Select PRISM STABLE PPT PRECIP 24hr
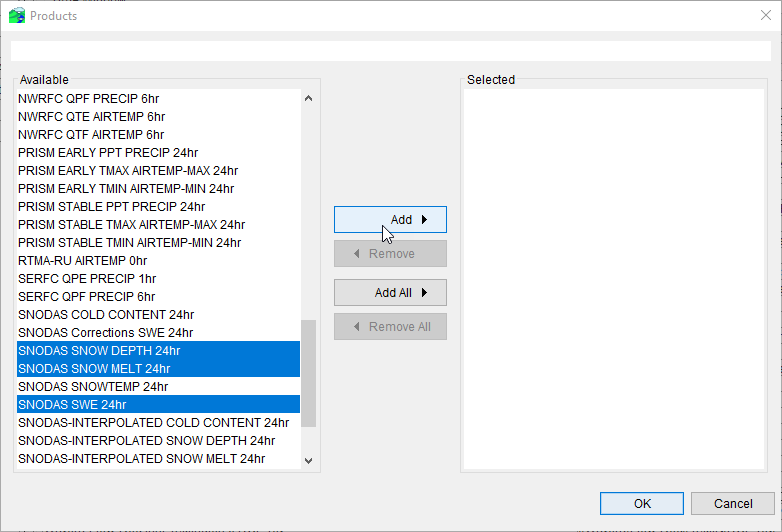Screen dimensions: 782x532 click(159, 206)
